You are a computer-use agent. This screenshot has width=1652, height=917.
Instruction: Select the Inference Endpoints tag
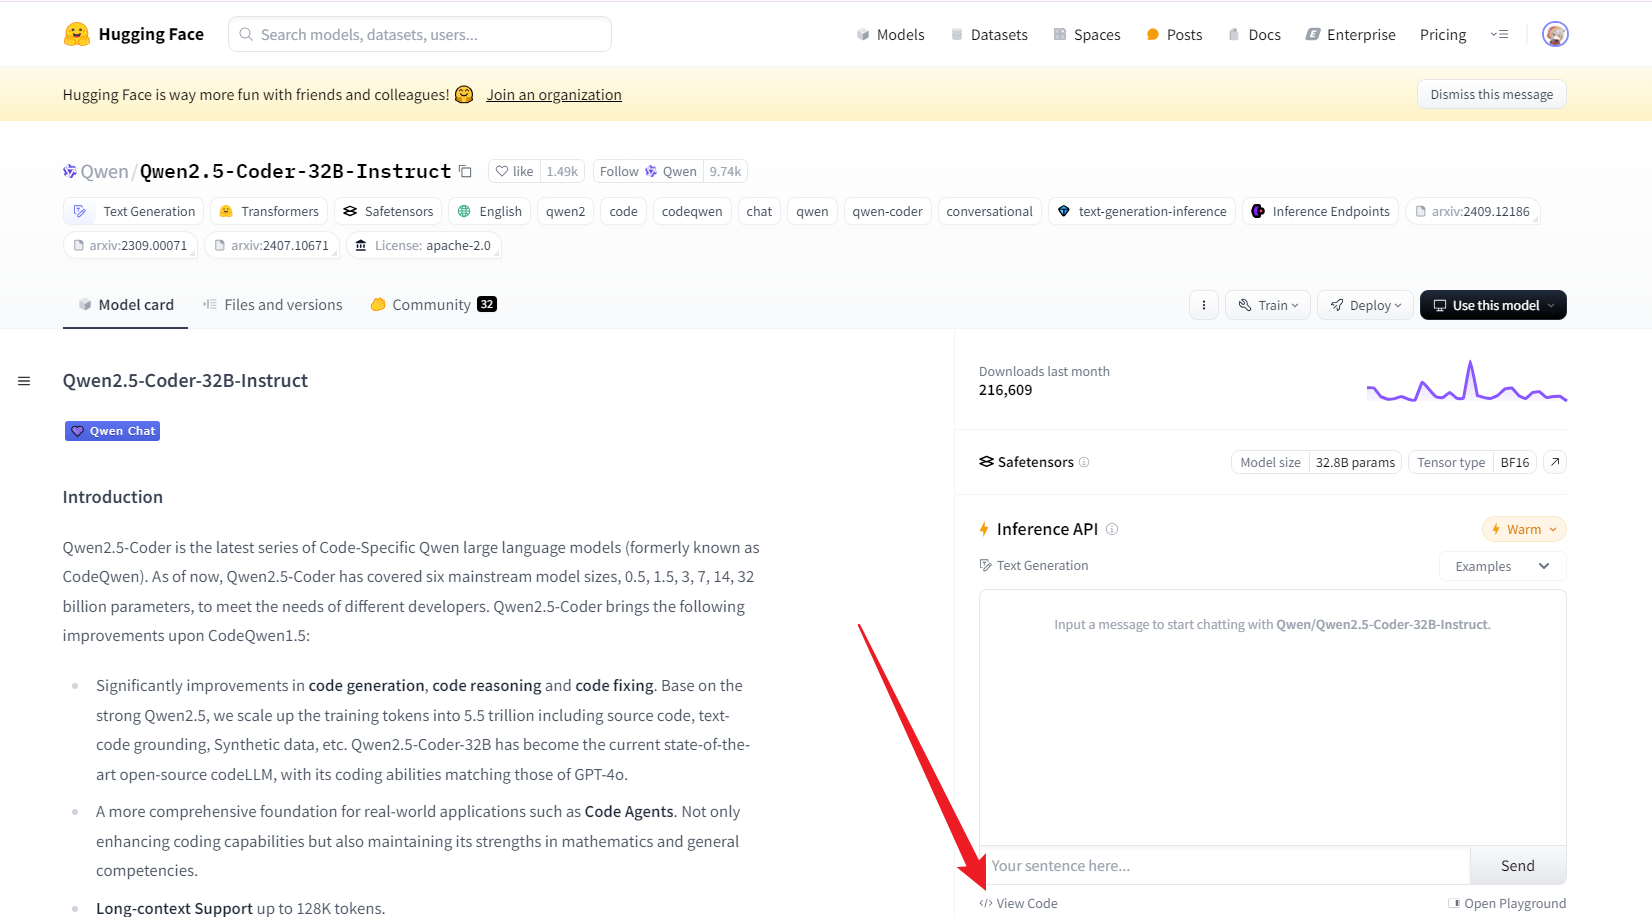pyautogui.click(x=1320, y=211)
